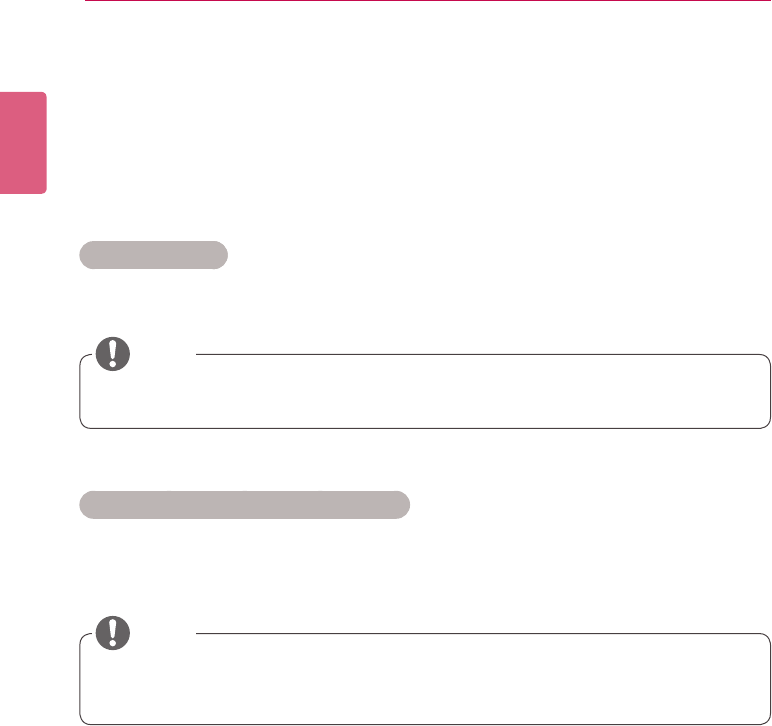Click bottom-left corner of lower note box
This screenshot has height=726, width=772.
click(x=83, y=720)
